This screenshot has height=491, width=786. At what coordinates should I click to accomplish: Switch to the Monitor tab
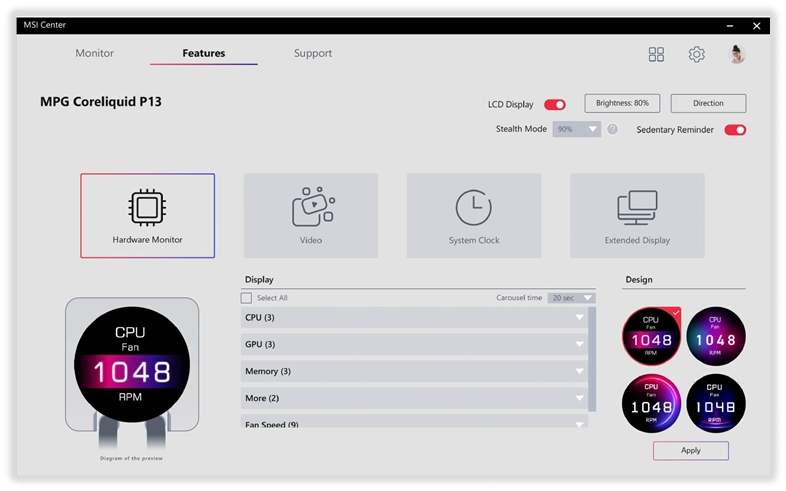click(94, 53)
